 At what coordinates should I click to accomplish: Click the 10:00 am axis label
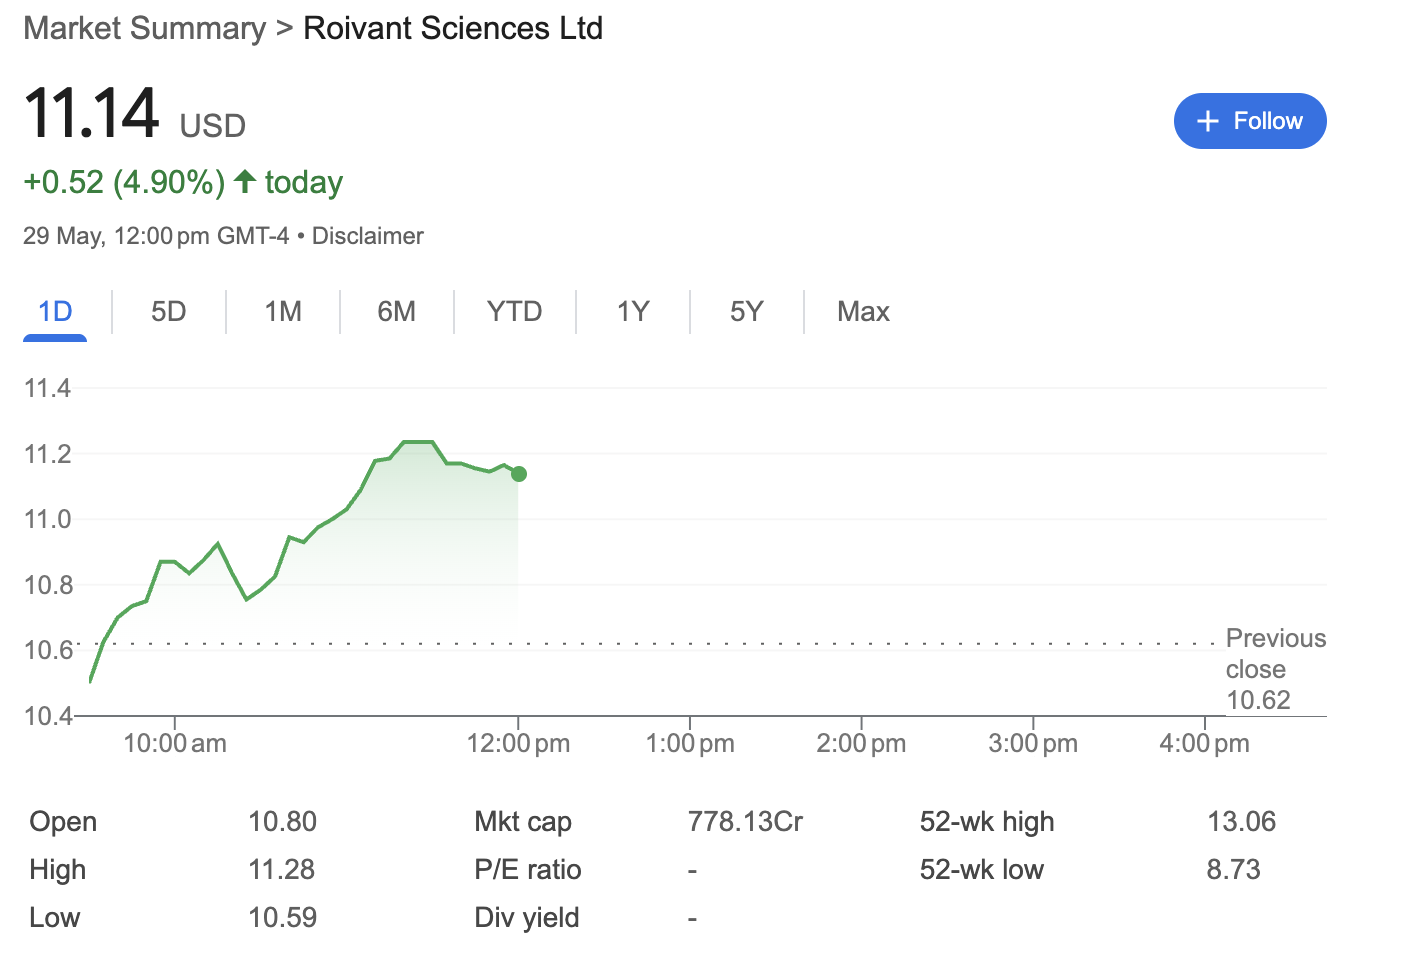(175, 744)
